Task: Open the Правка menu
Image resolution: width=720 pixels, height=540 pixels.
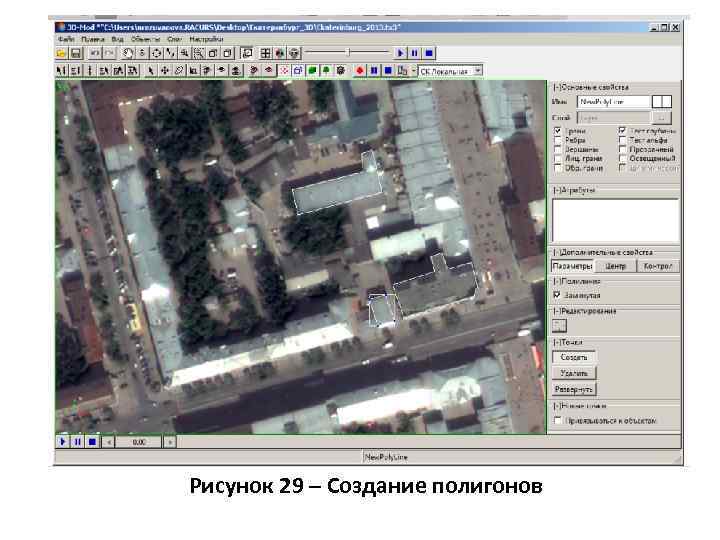Action: pos(93,39)
